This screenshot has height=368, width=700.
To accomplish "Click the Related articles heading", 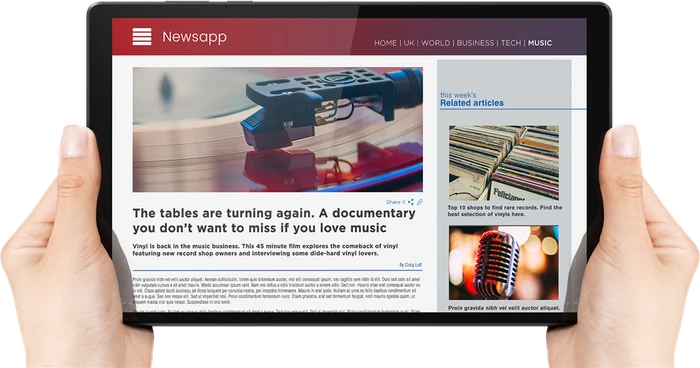I will 472,103.
